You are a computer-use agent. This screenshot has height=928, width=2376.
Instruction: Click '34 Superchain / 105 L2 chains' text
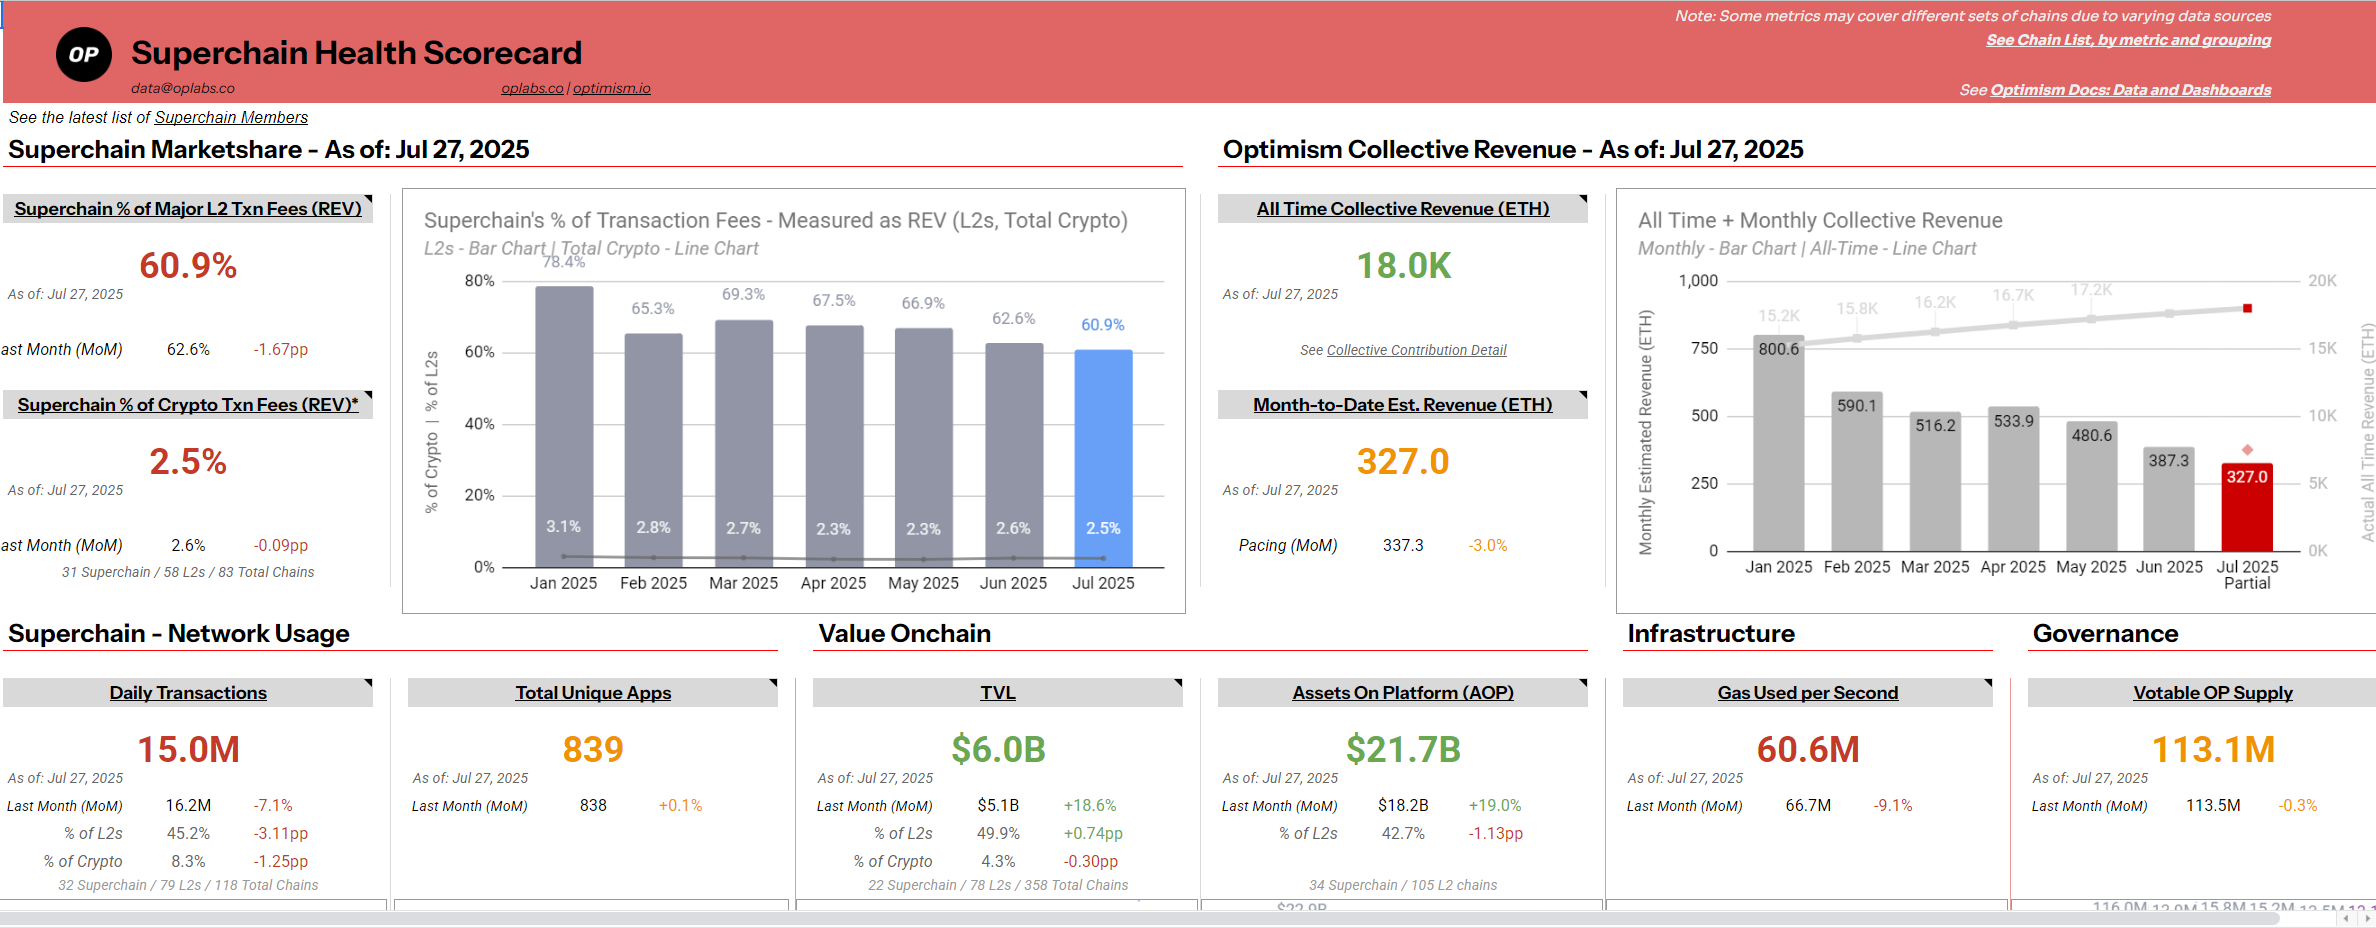[x=1403, y=885]
